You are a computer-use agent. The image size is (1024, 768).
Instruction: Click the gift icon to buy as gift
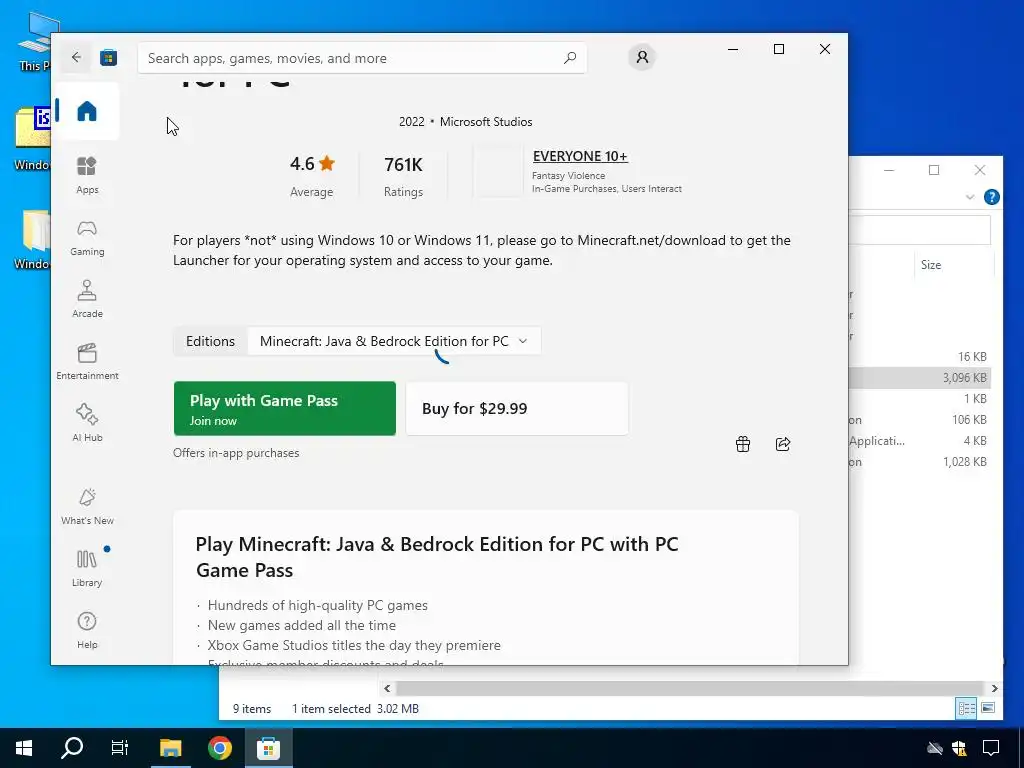tap(743, 444)
